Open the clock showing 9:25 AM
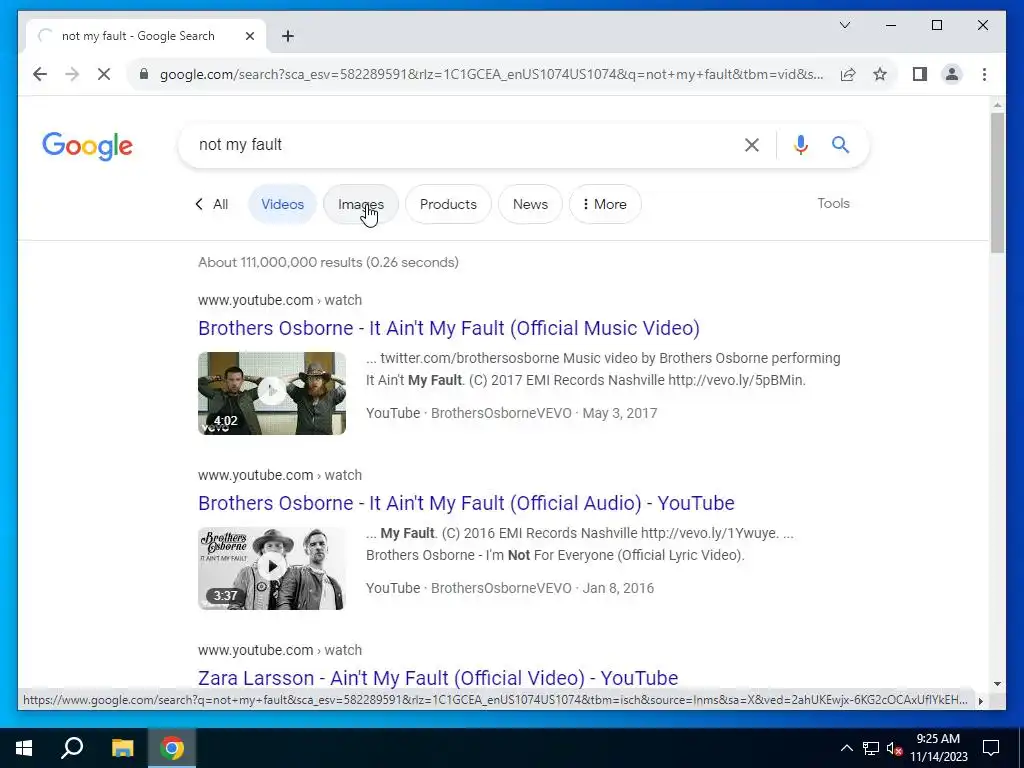This screenshot has height=768, width=1024. pyautogui.click(x=938, y=748)
